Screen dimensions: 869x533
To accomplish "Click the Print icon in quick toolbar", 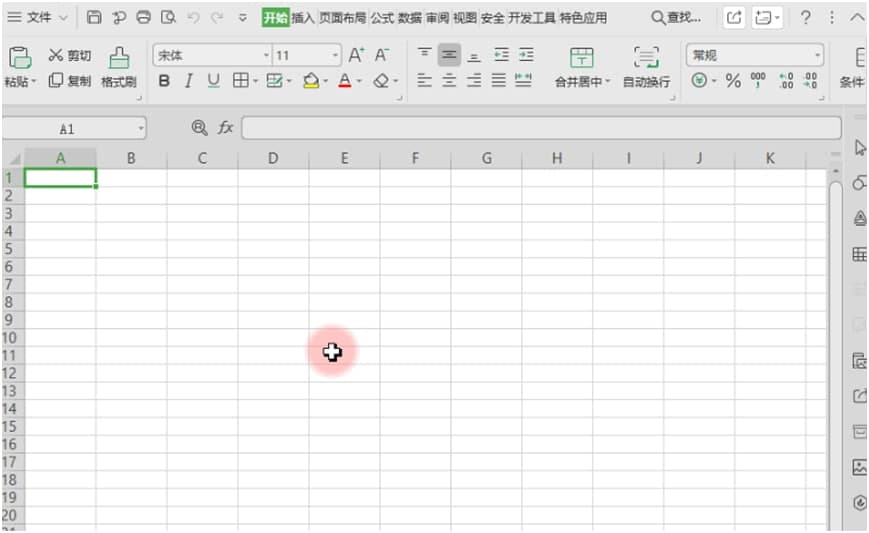I will click(x=143, y=17).
